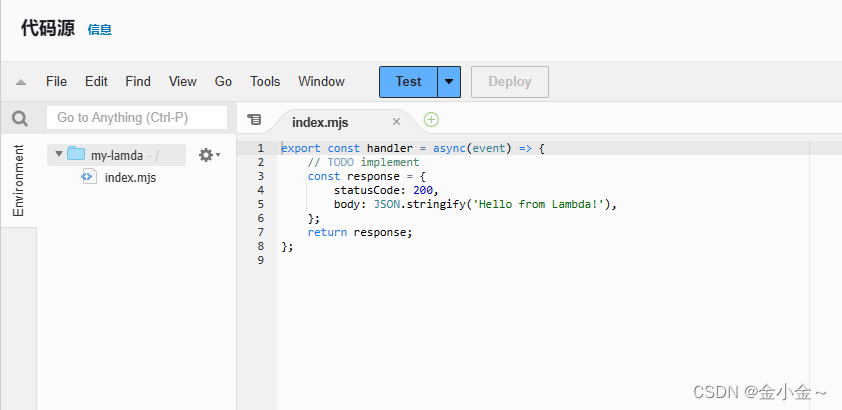Open the File menu

(x=56, y=82)
